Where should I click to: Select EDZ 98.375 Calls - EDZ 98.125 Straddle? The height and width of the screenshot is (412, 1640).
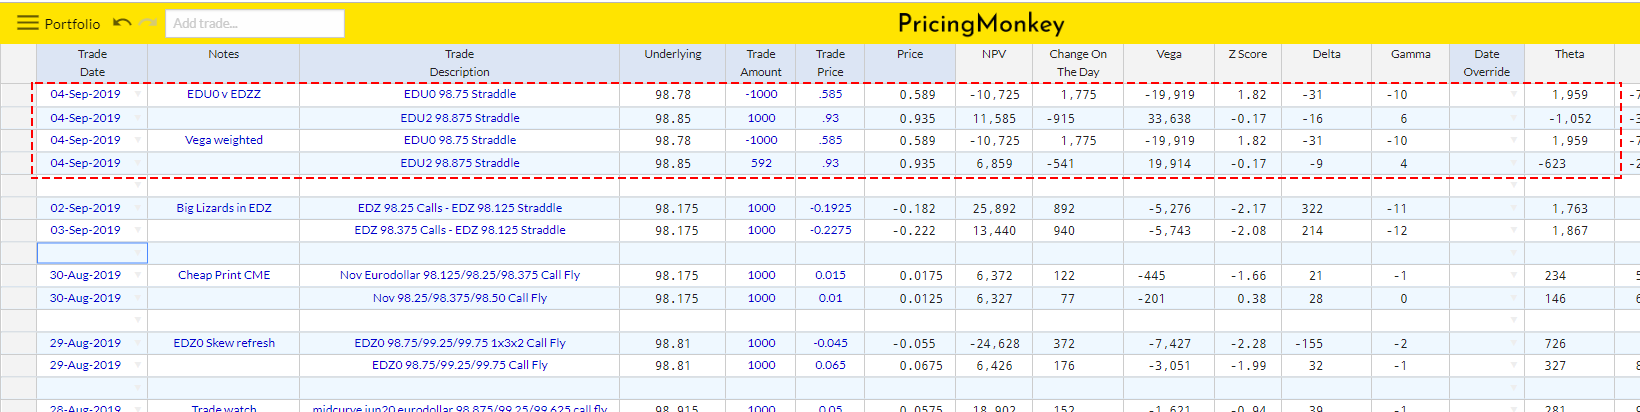459,230
